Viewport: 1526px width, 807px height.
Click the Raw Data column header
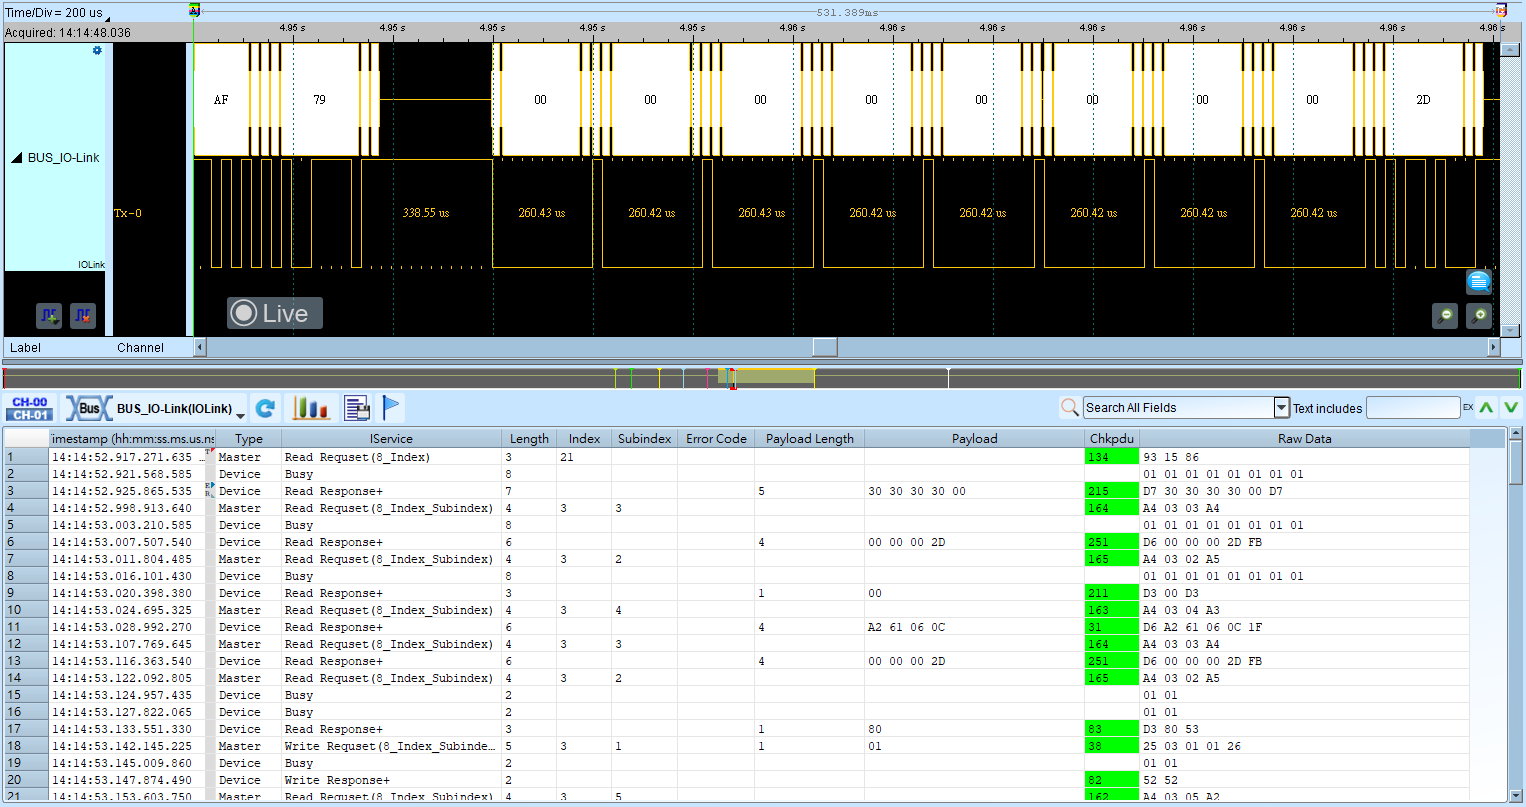click(1305, 439)
